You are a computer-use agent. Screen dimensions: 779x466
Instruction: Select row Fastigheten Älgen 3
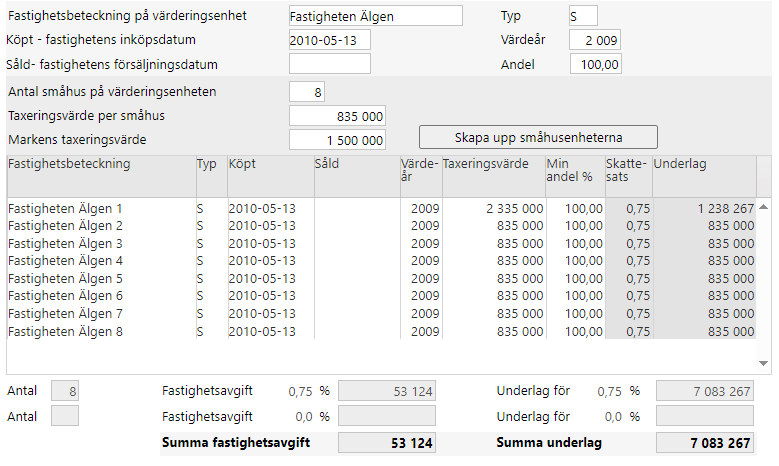[381, 243]
